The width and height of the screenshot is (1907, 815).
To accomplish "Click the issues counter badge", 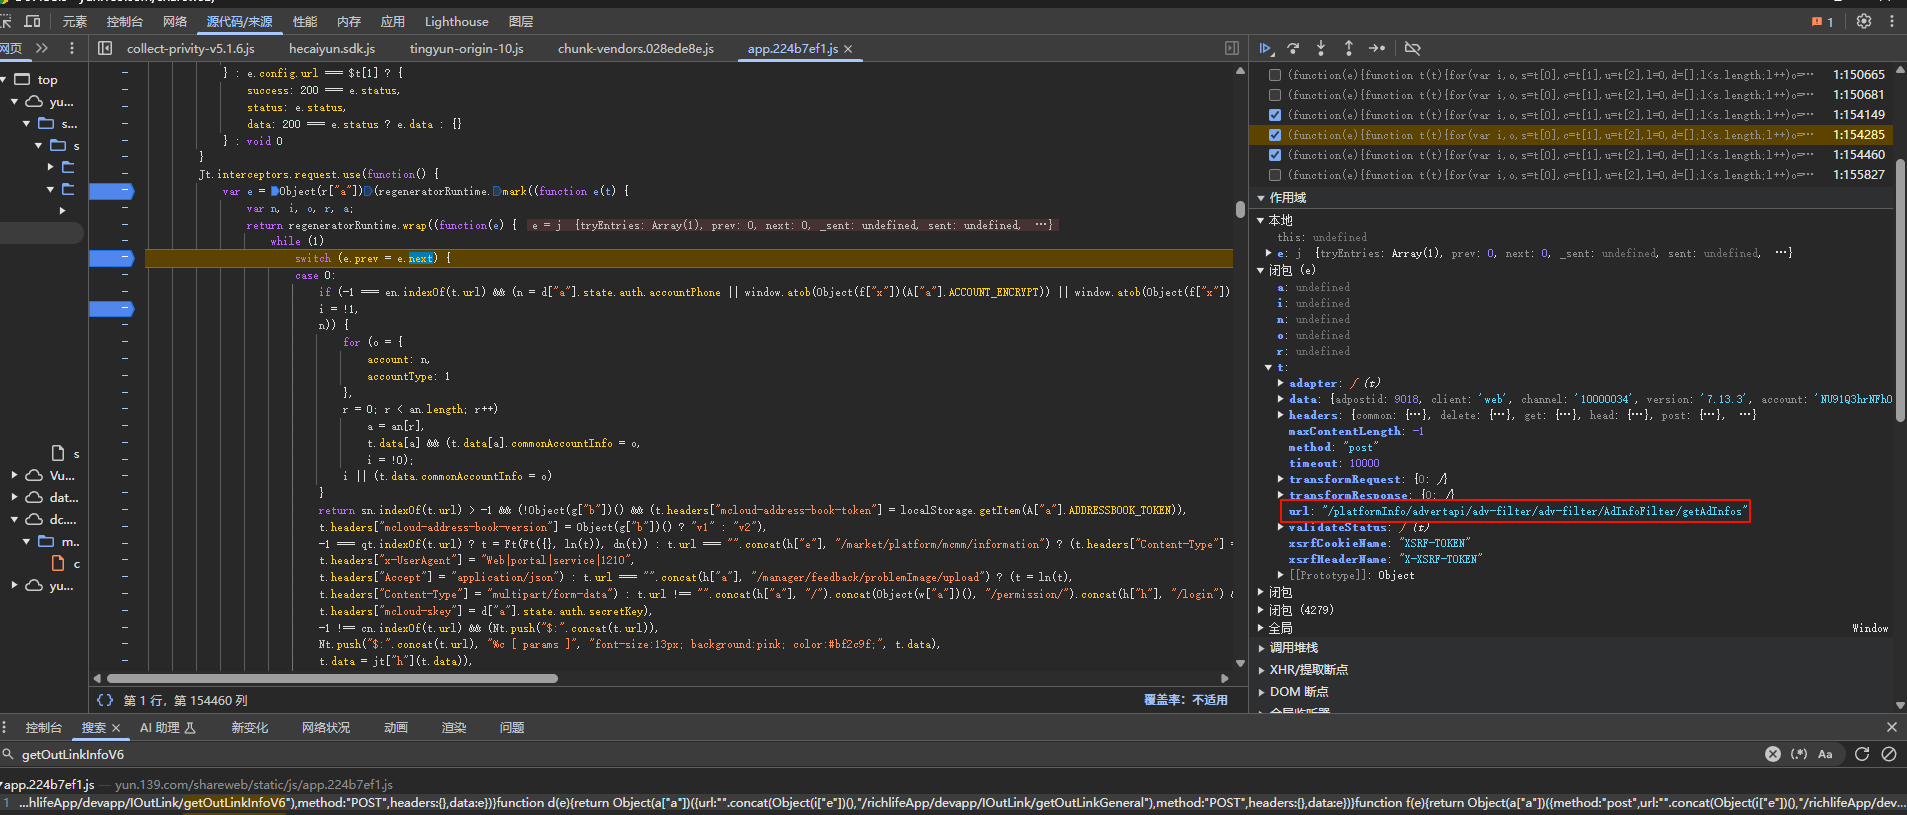I will tap(1822, 21).
